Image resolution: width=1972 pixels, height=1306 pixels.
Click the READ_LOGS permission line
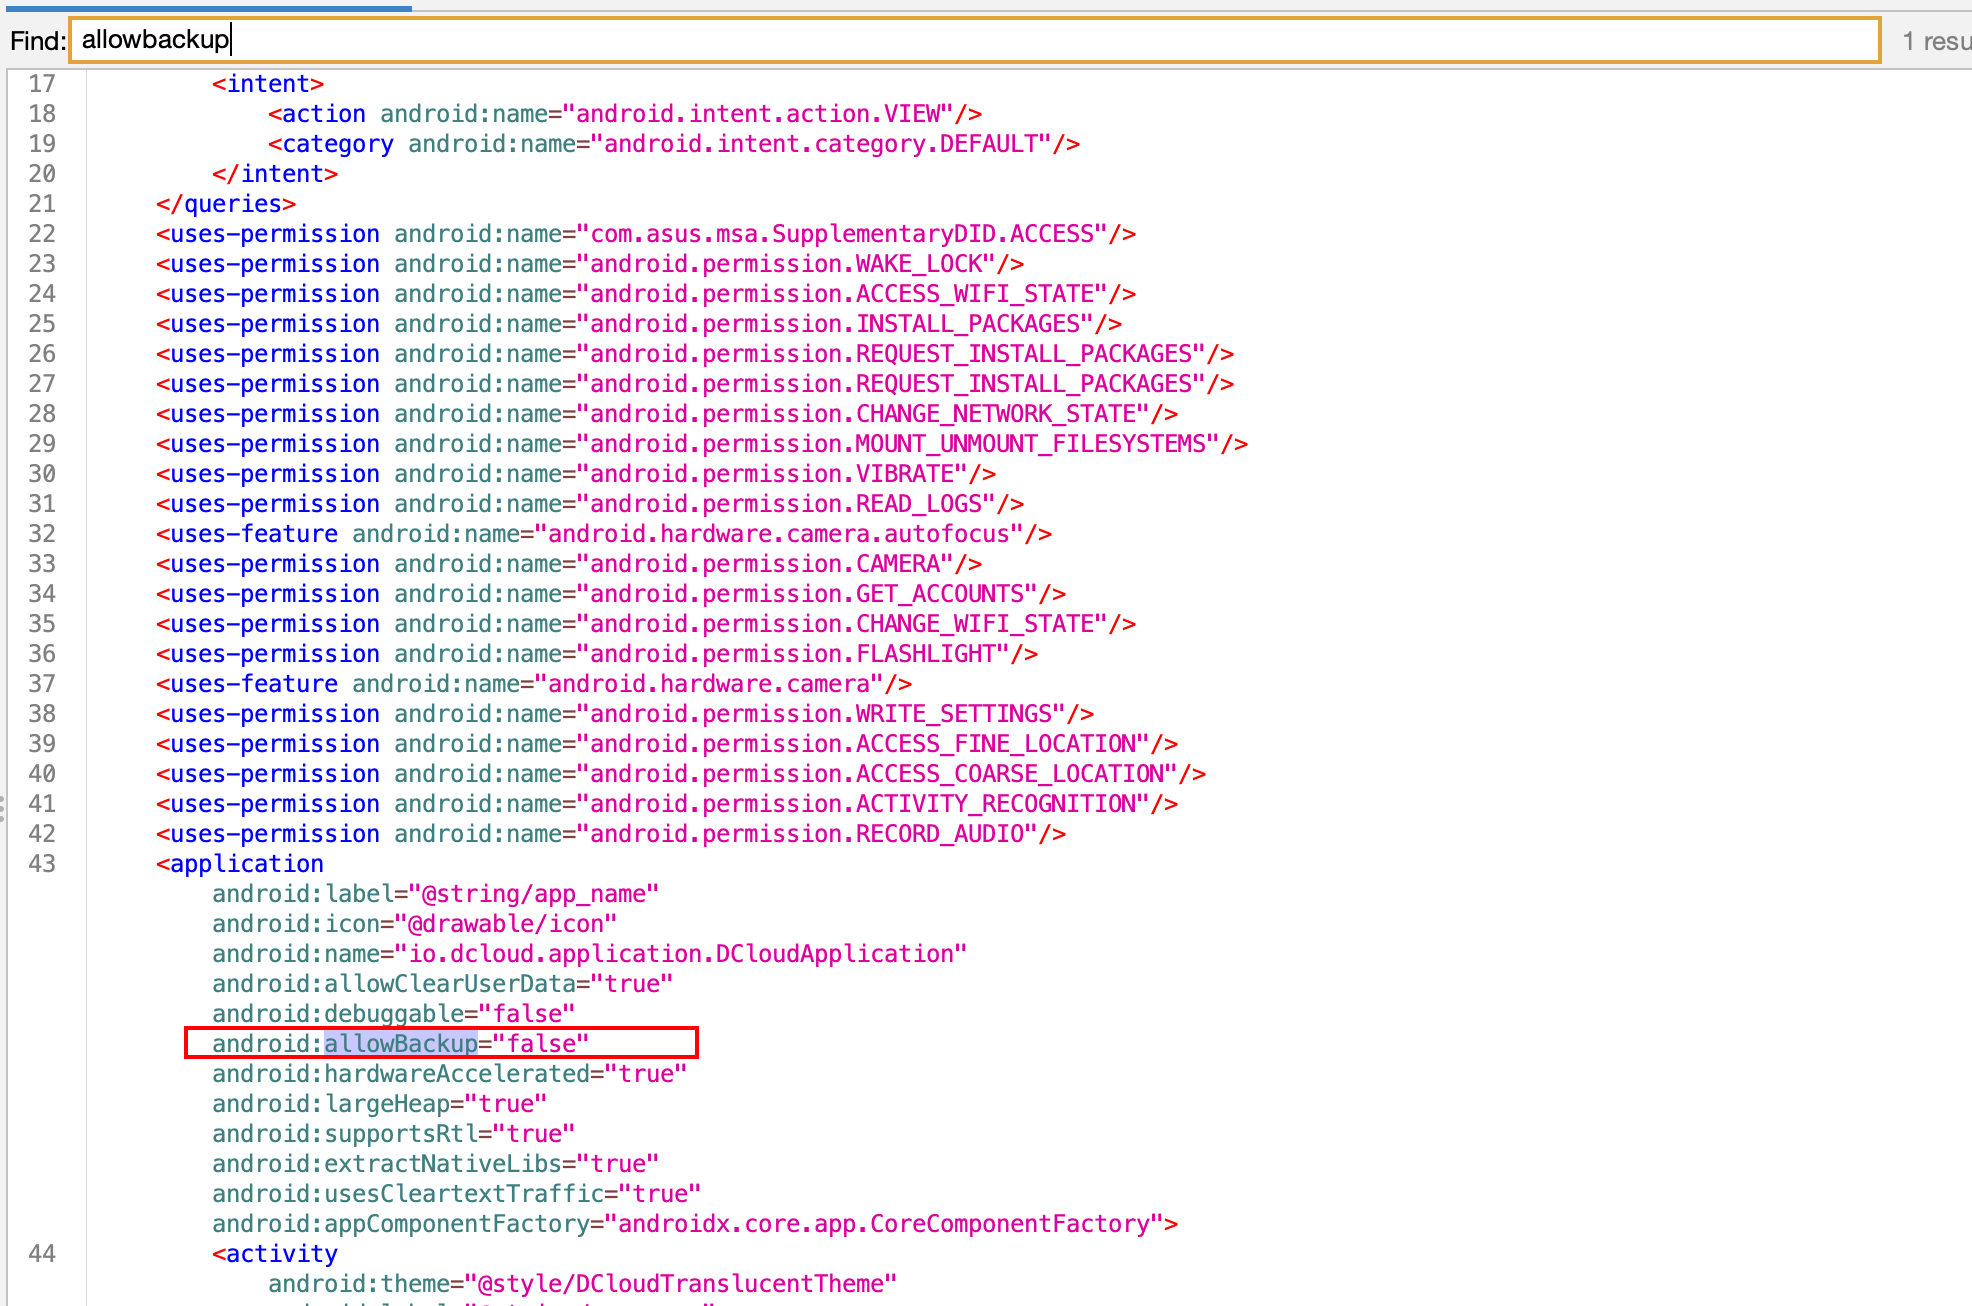[590, 504]
